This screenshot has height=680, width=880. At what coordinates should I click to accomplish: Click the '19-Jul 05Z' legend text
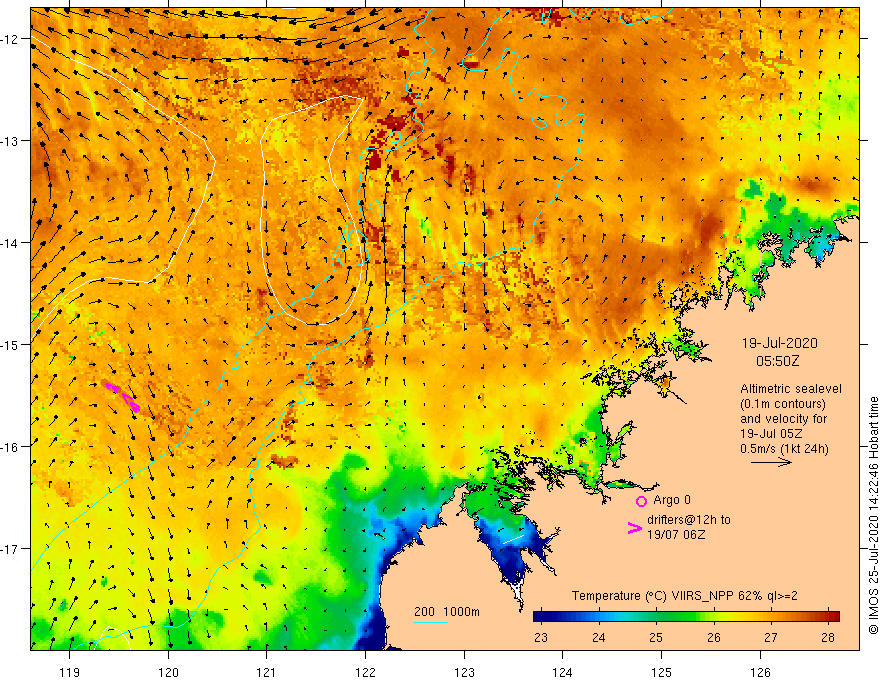pos(771,434)
